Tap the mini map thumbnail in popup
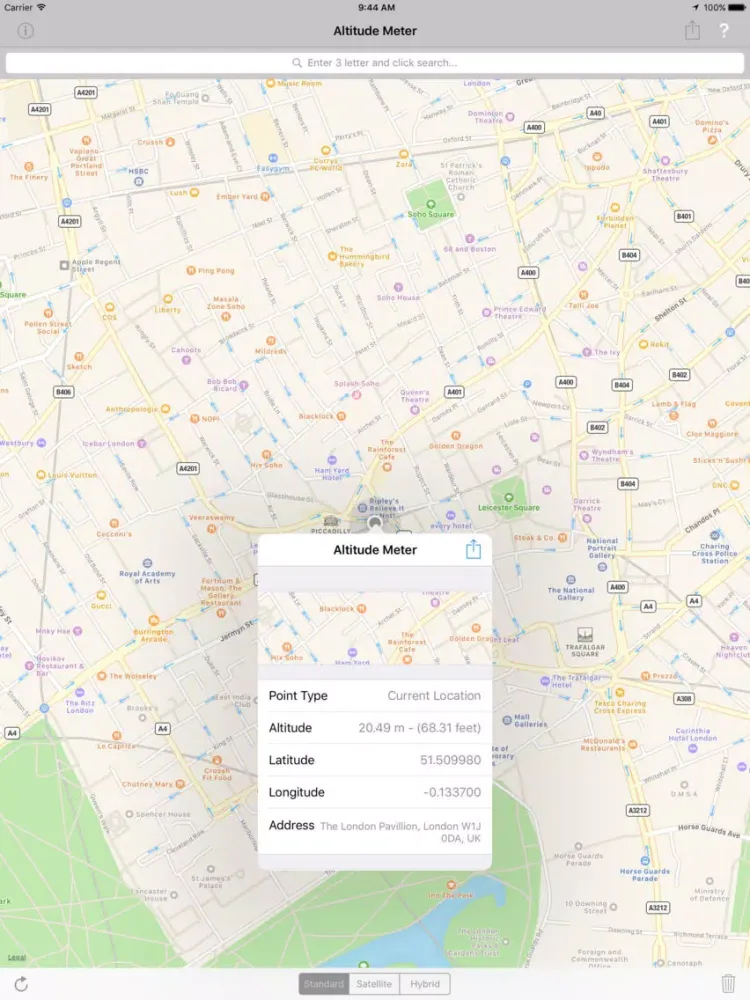The image size is (750, 1000). [x=375, y=628]
